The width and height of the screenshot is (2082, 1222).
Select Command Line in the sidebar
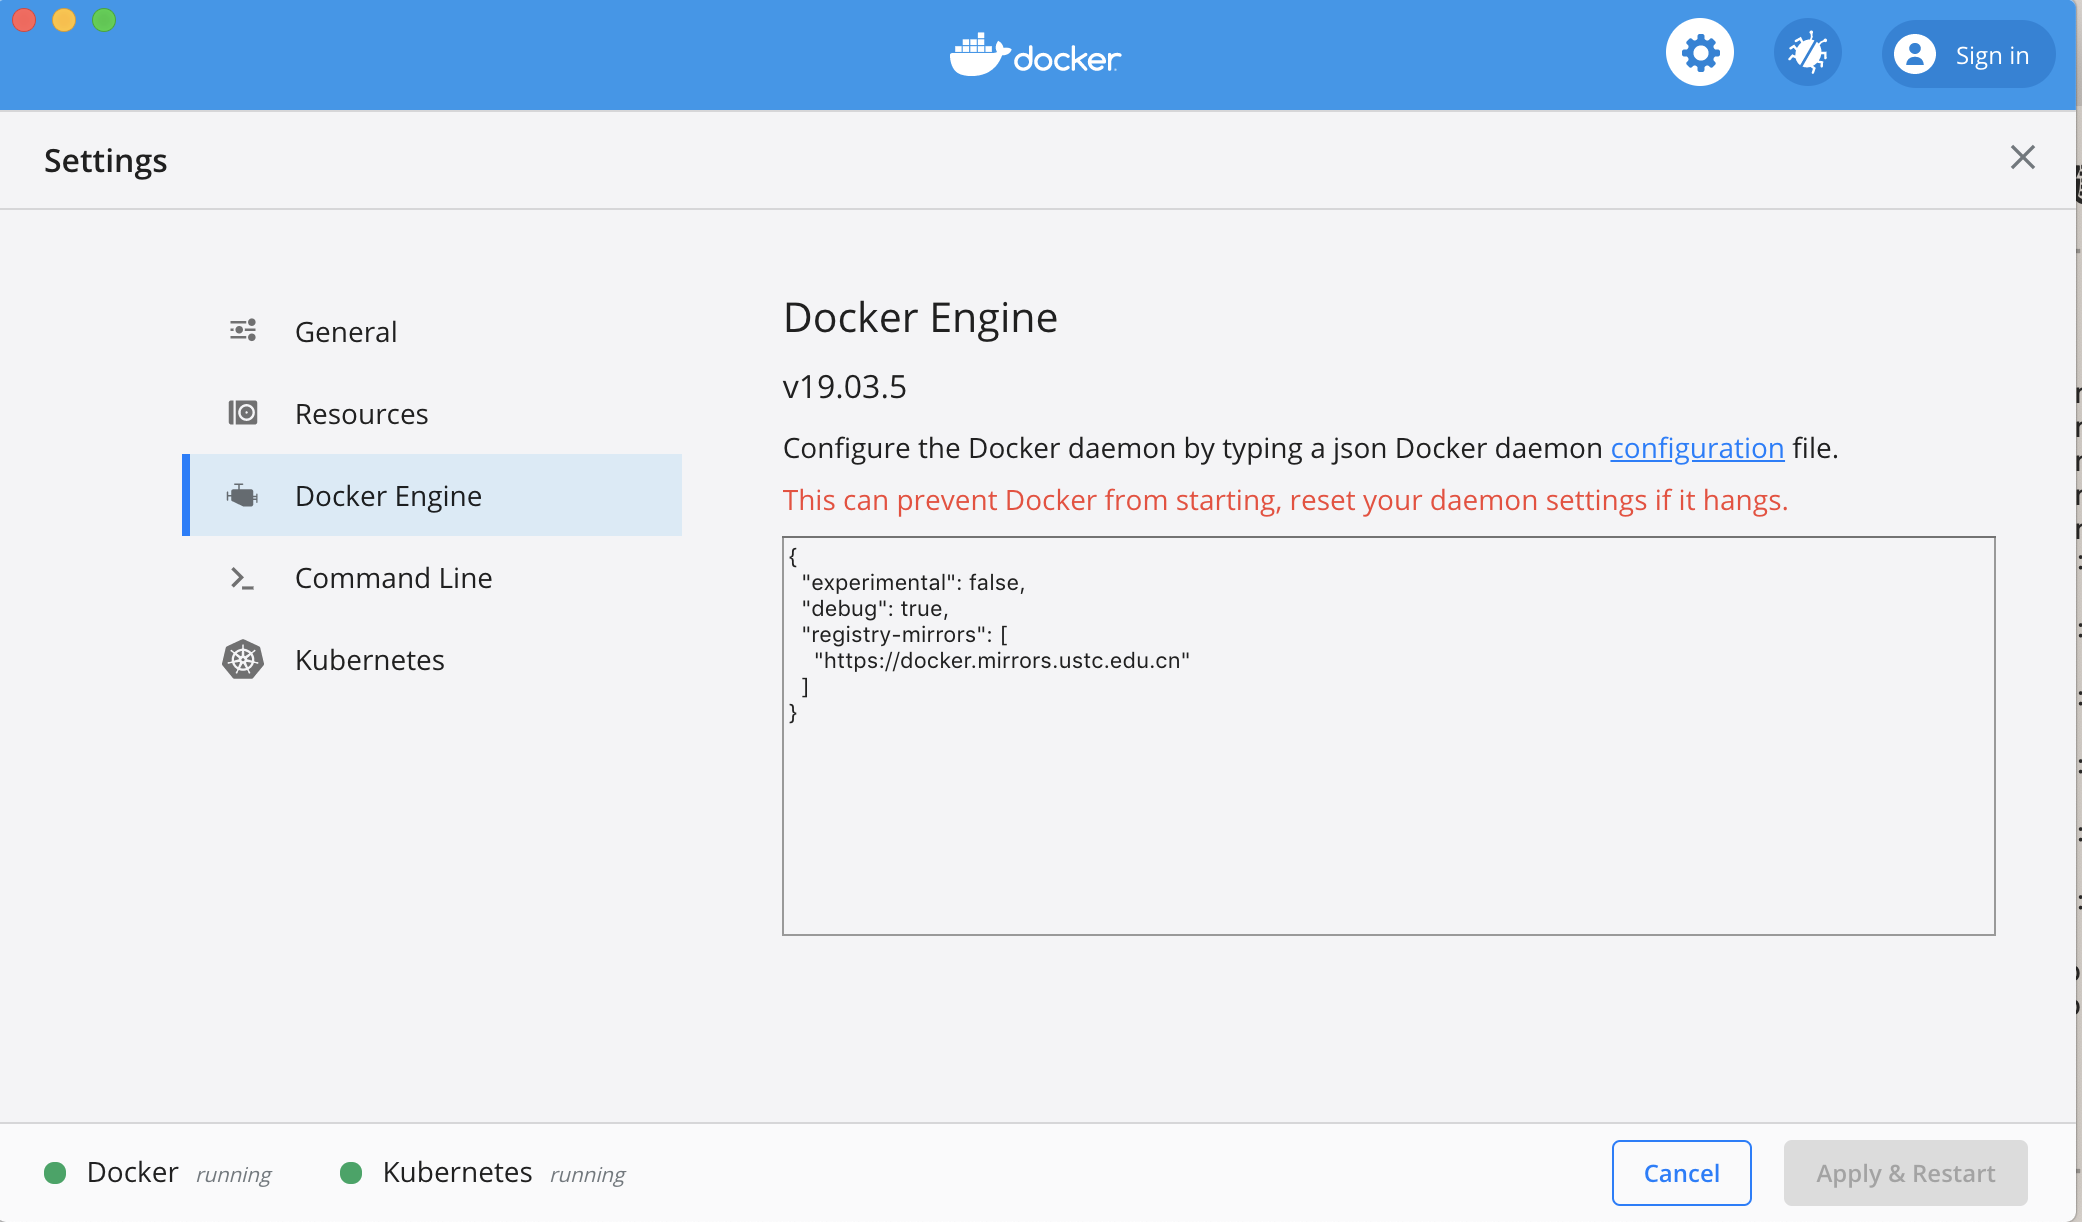pos(393,578)
